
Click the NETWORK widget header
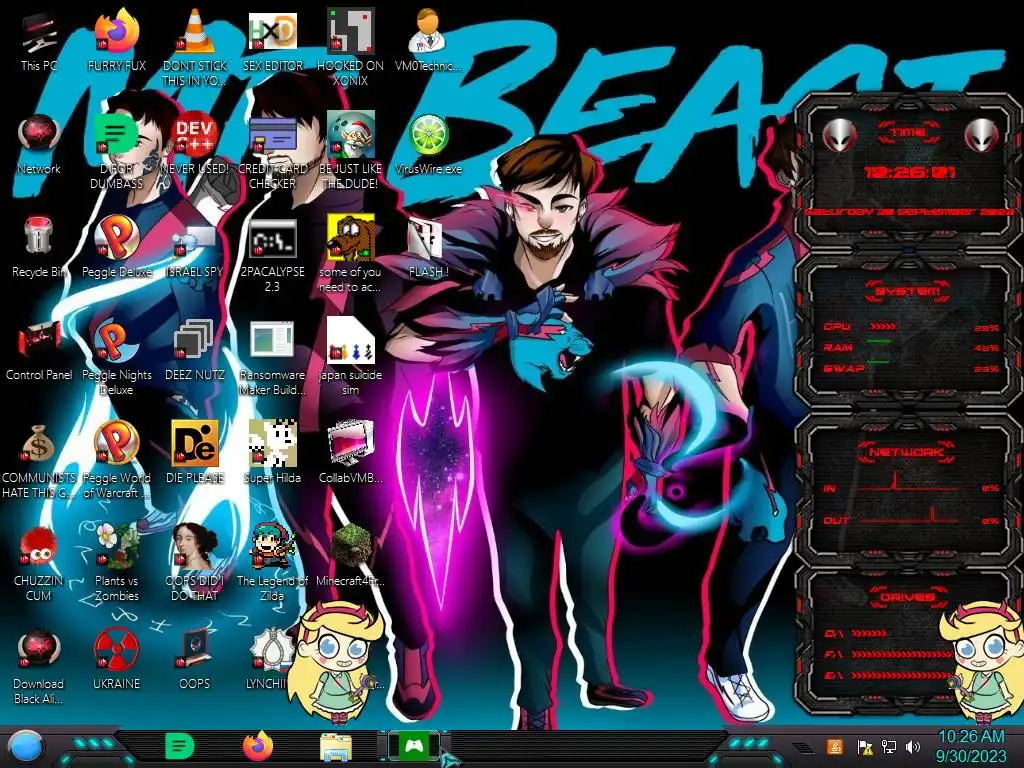[908, 452]
